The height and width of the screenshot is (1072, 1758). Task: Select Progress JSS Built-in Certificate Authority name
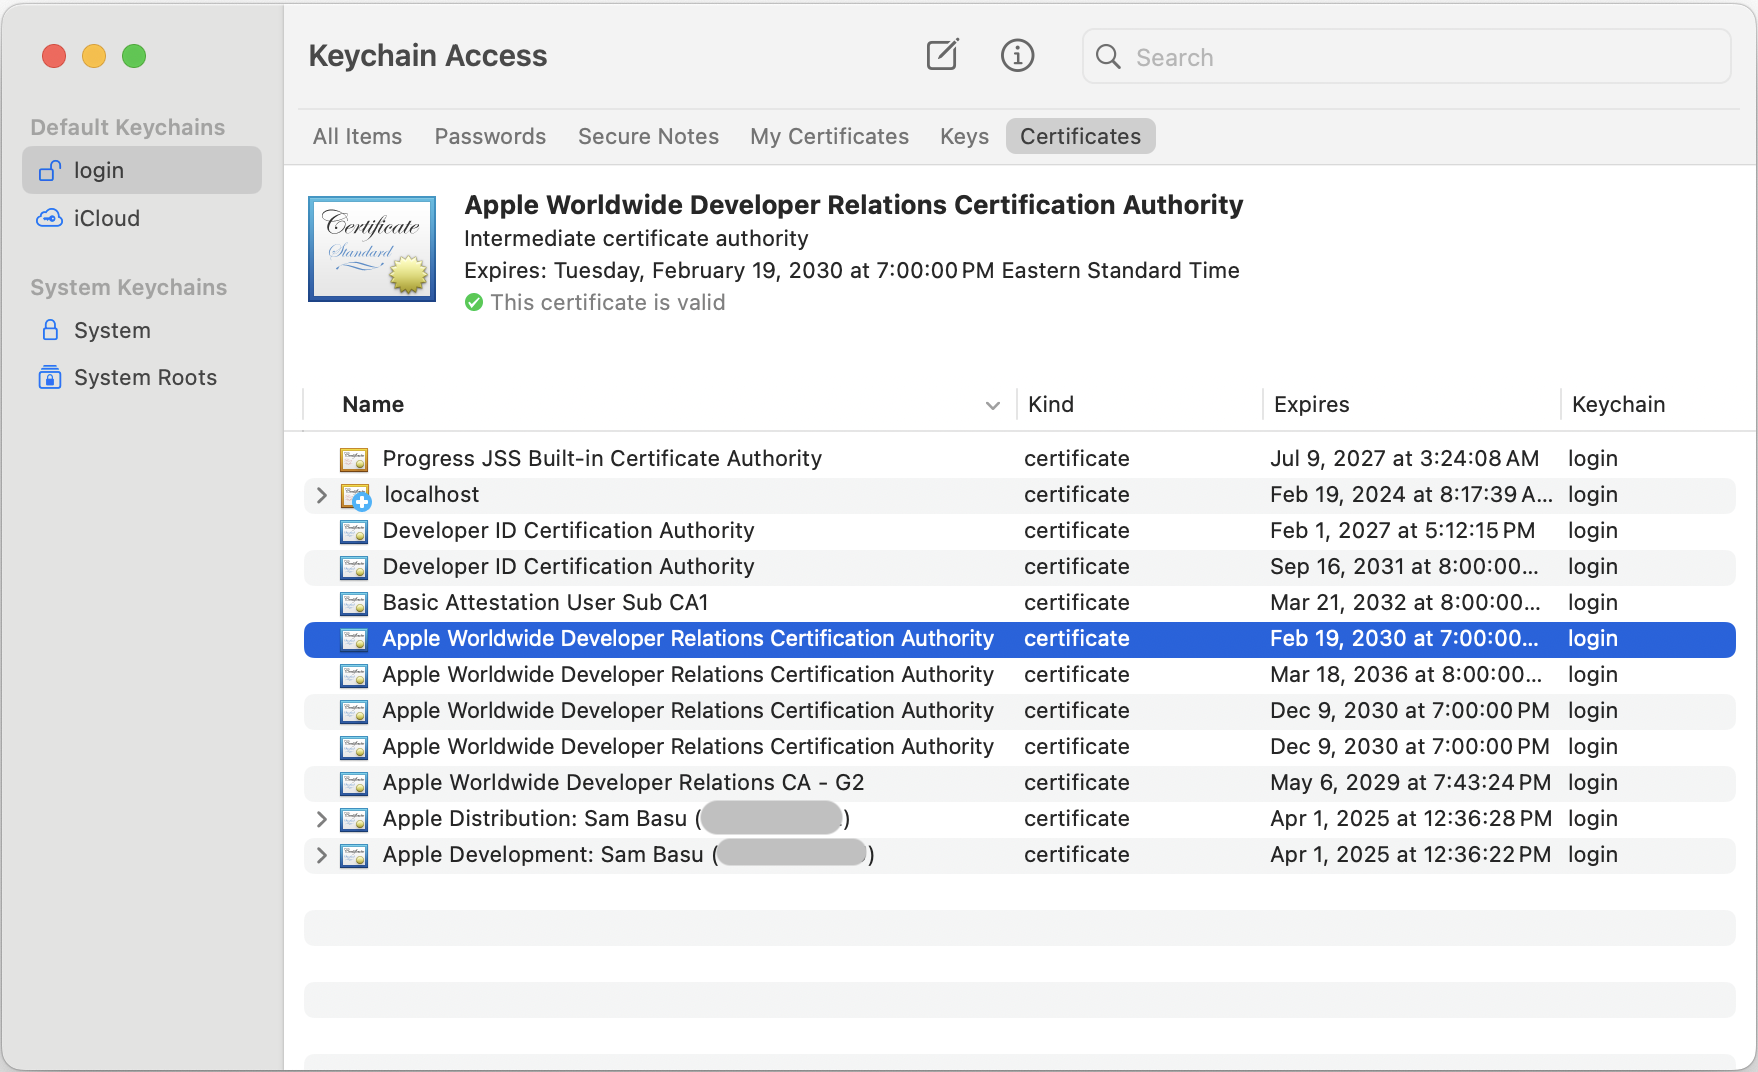coord(602,458)
